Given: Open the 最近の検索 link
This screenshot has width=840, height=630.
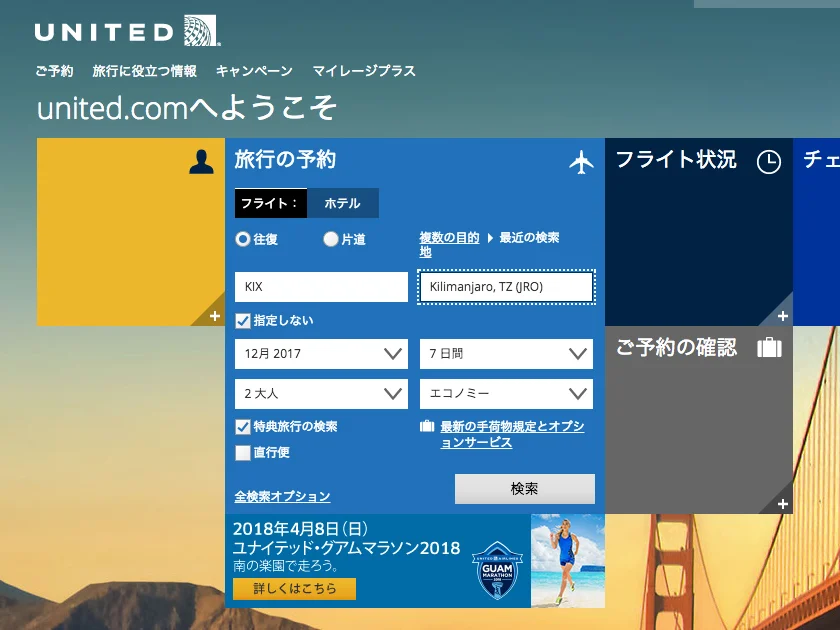Looking at the screenshot, I should tap(529, 237).
